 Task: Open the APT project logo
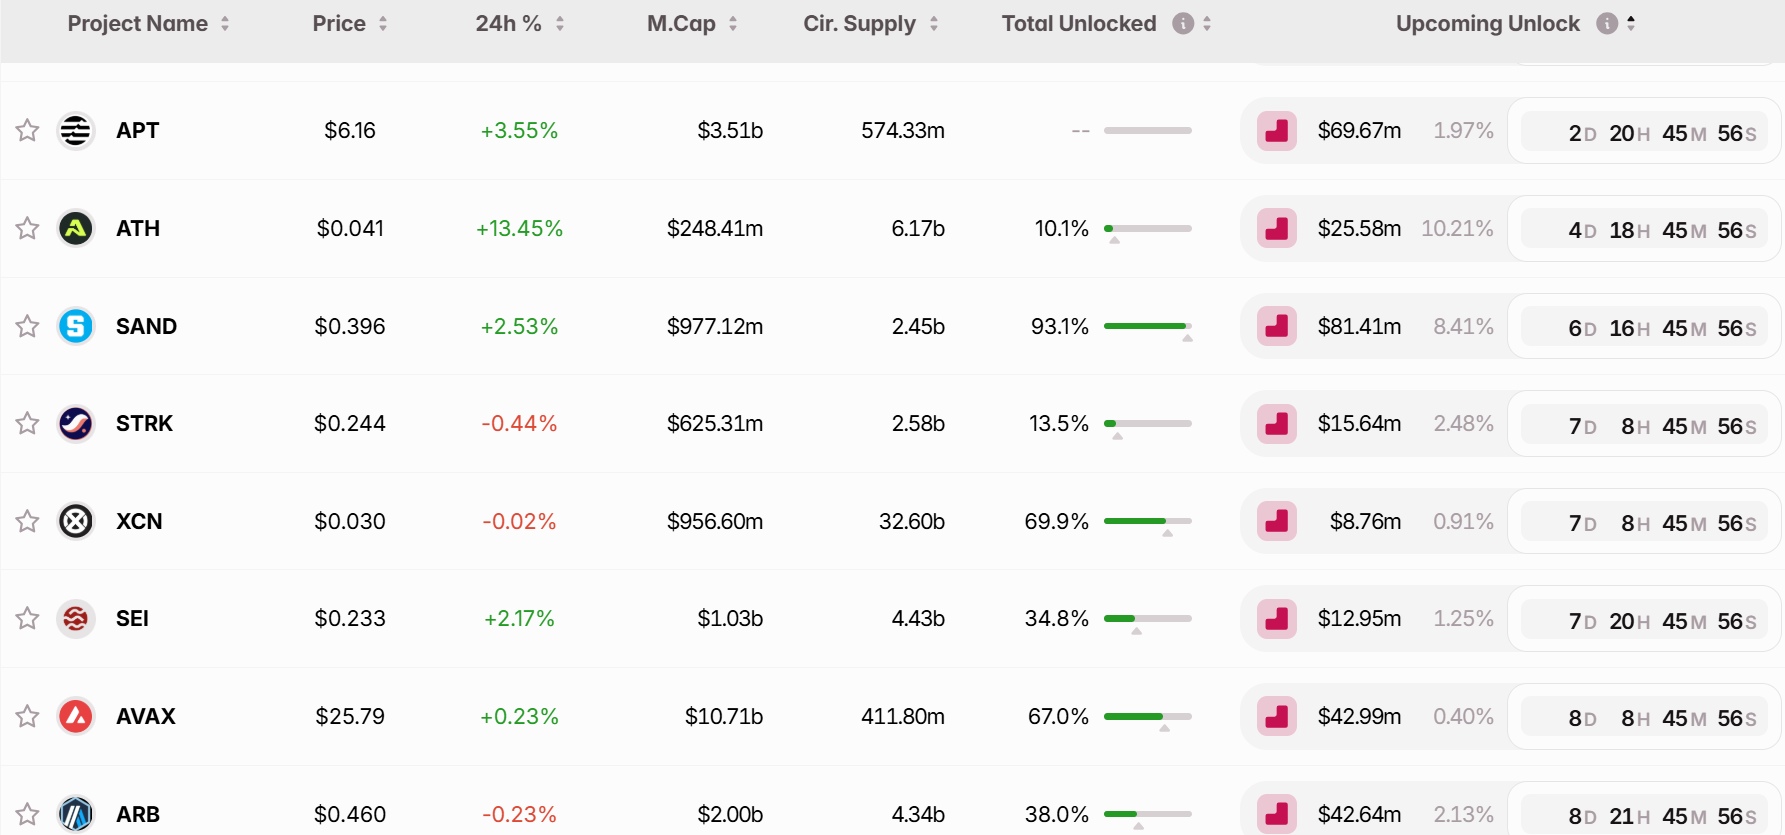[76, 131]
